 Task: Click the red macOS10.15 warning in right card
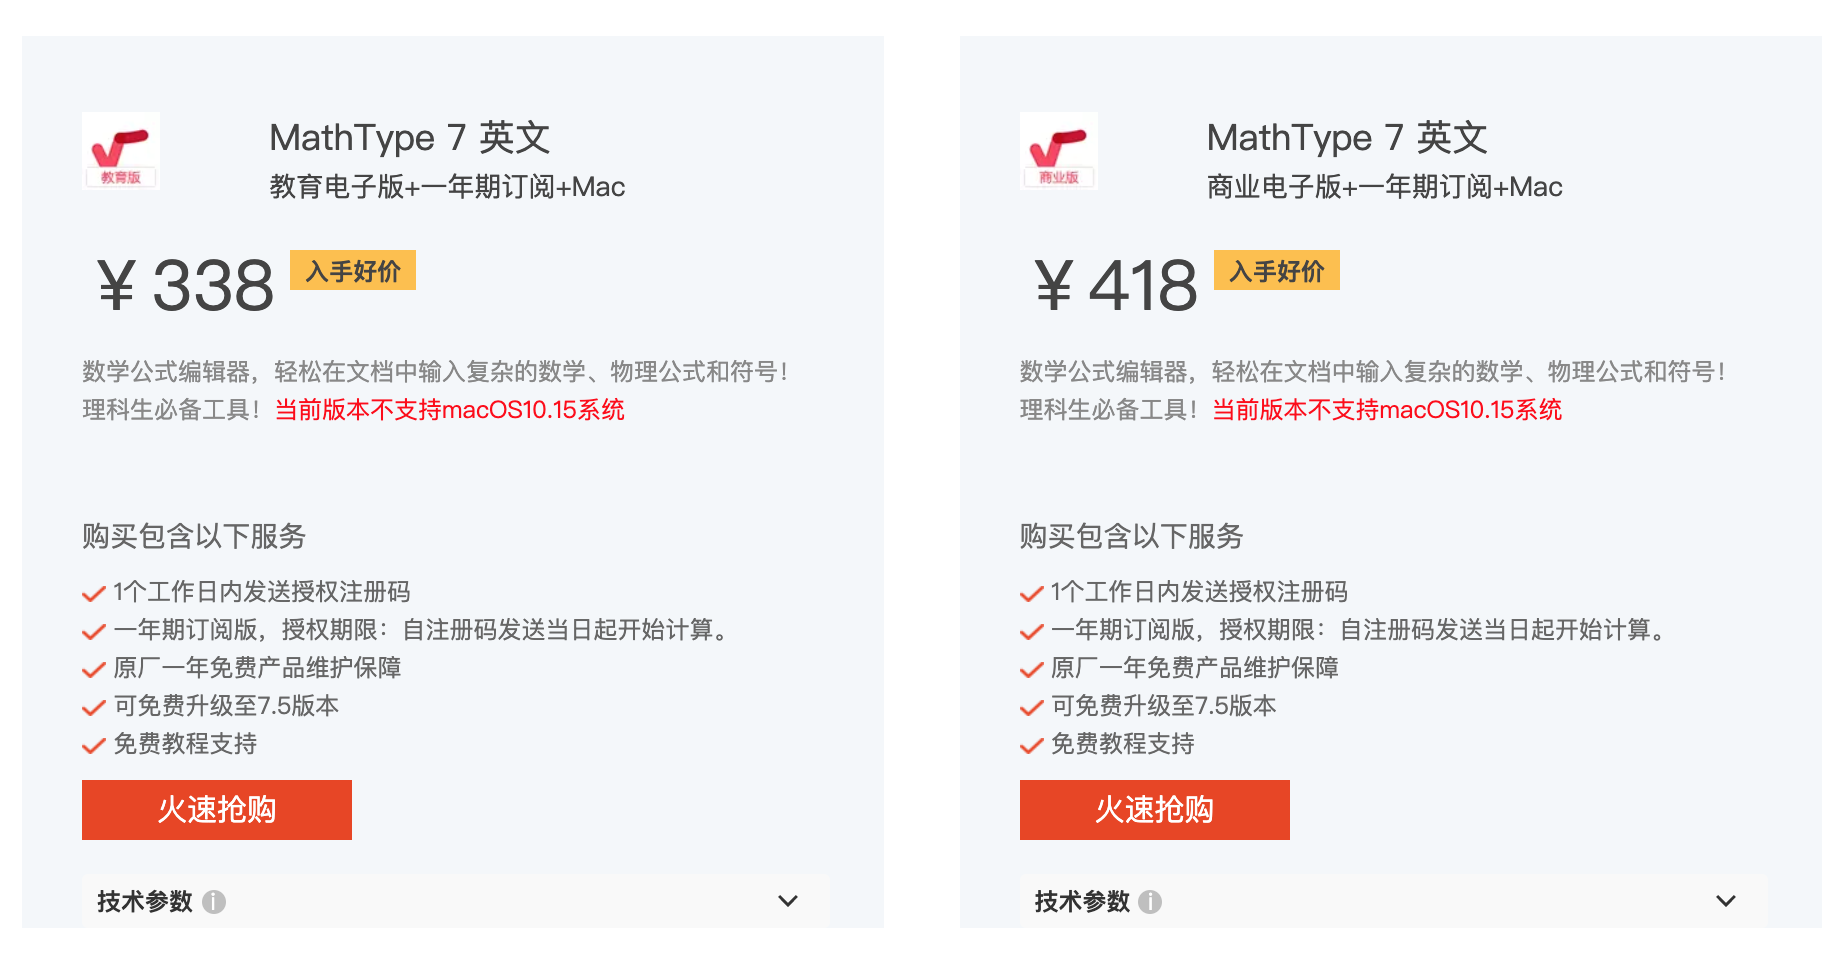point(1387,410)
